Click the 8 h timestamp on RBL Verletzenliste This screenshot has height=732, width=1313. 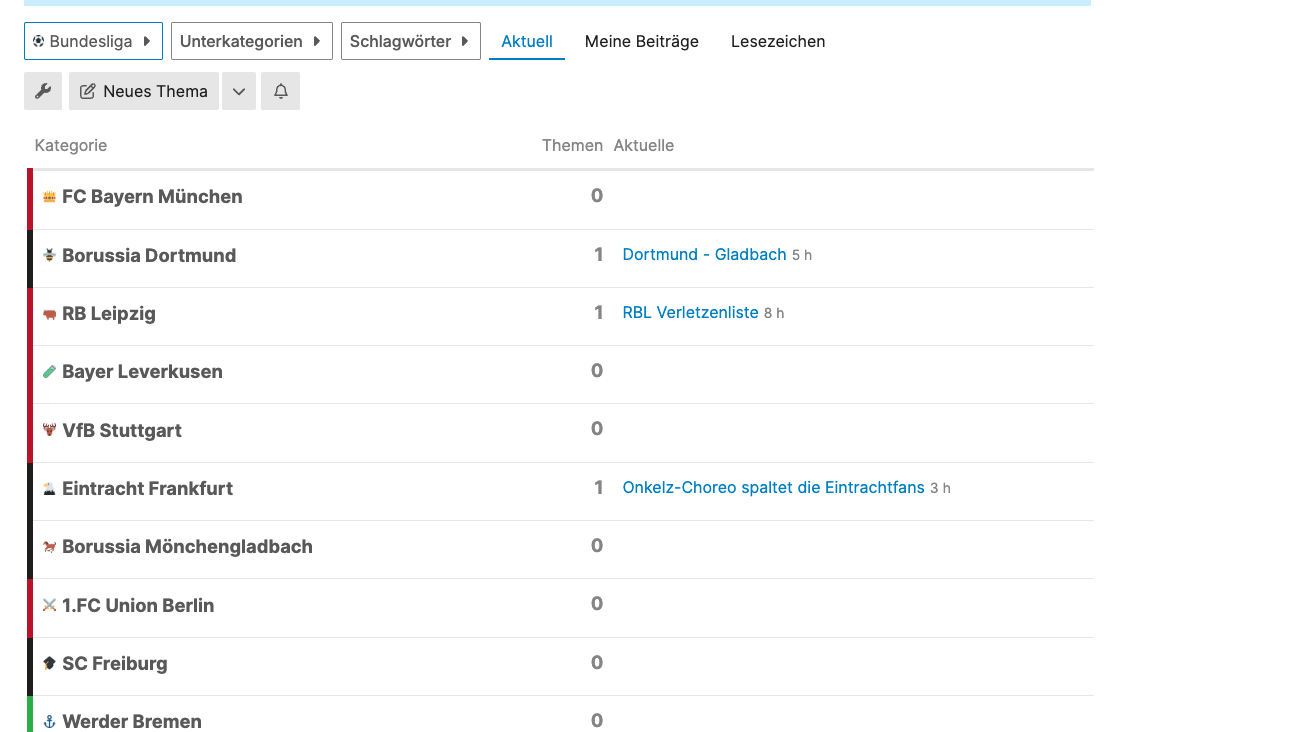[x=774, y=313]
